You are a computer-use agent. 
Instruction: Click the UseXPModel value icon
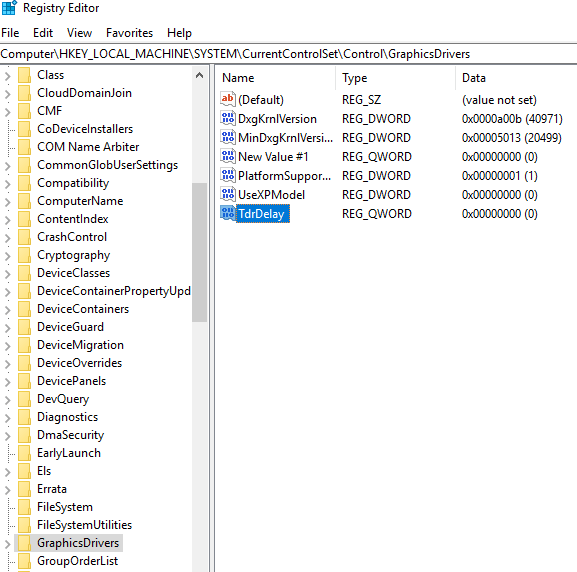point(228,194)
